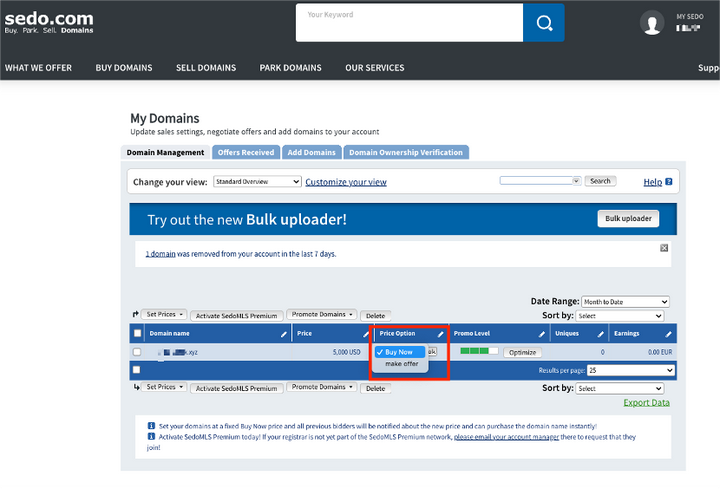Select the Buy Now option
The width and height of the screenshot is (720, 489).
pos(400,352)
